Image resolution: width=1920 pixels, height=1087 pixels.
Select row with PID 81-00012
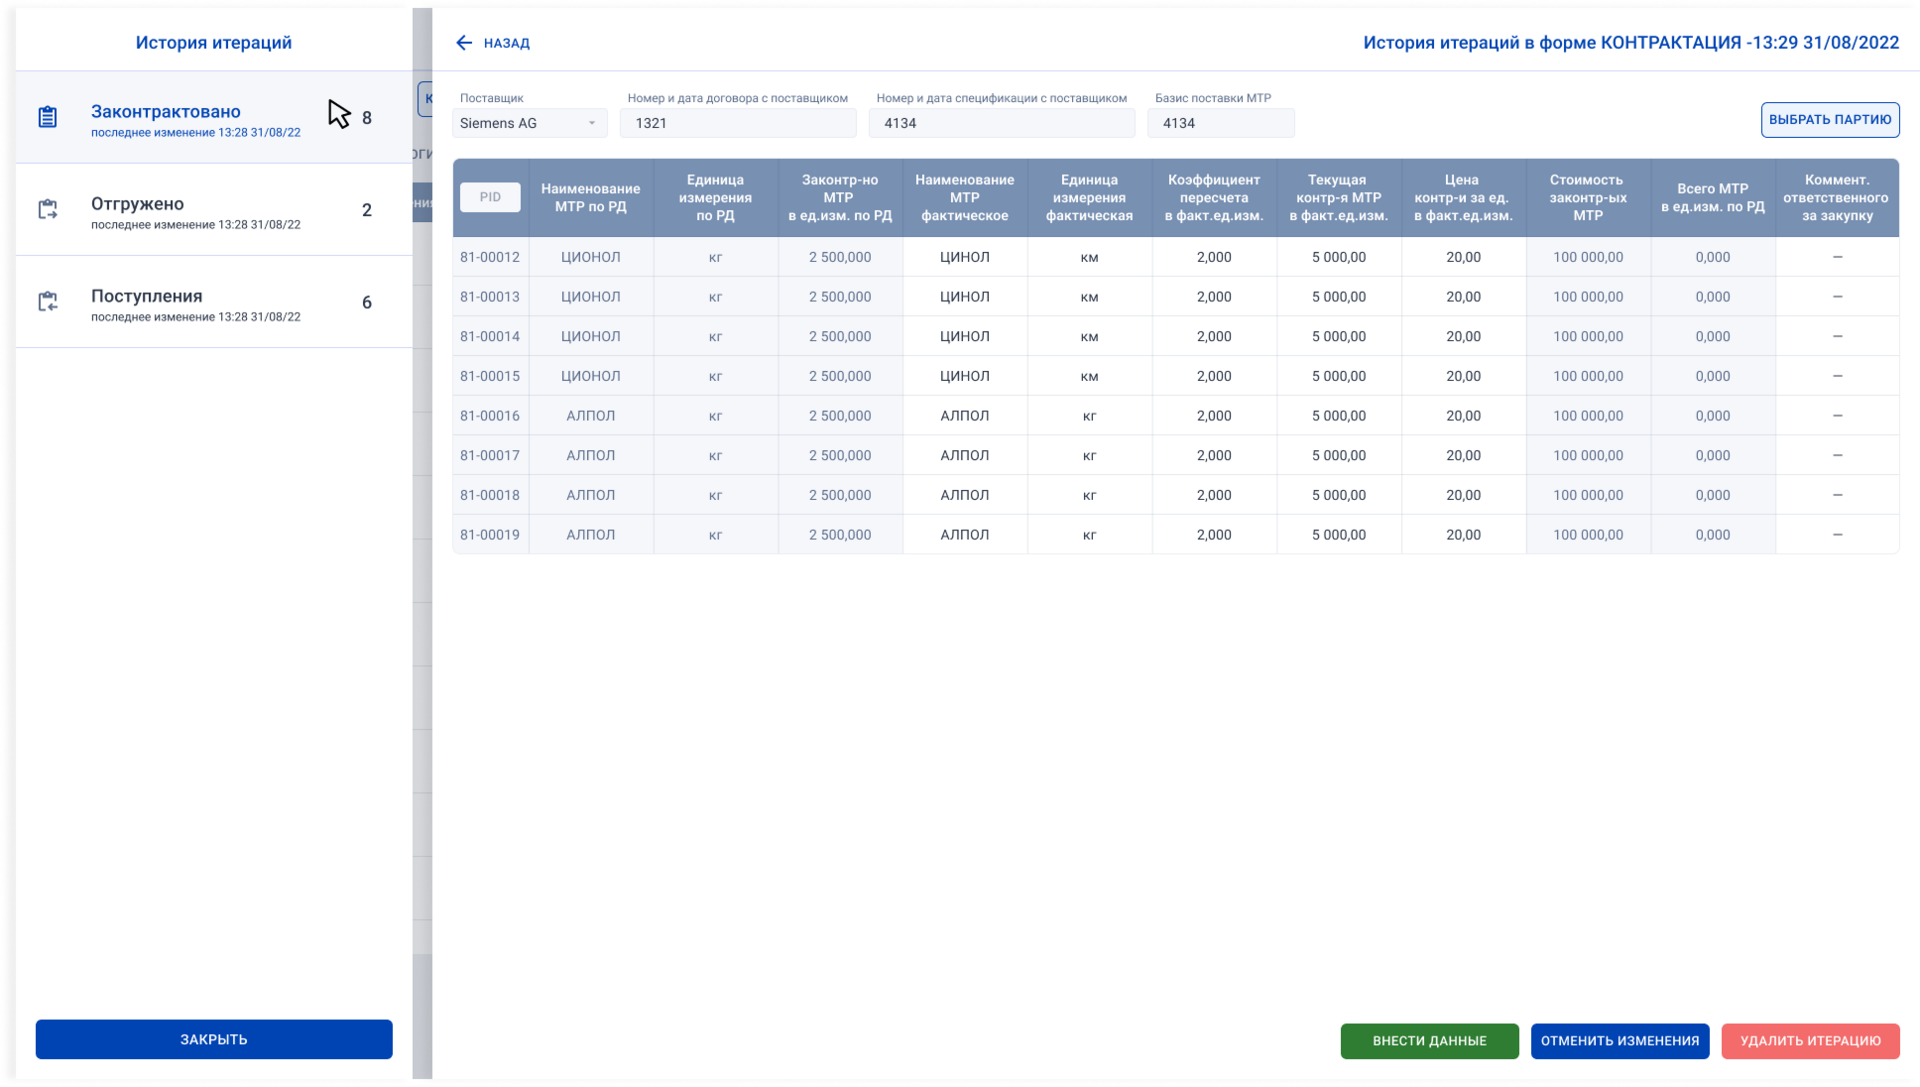click(x=1176, y=257)
